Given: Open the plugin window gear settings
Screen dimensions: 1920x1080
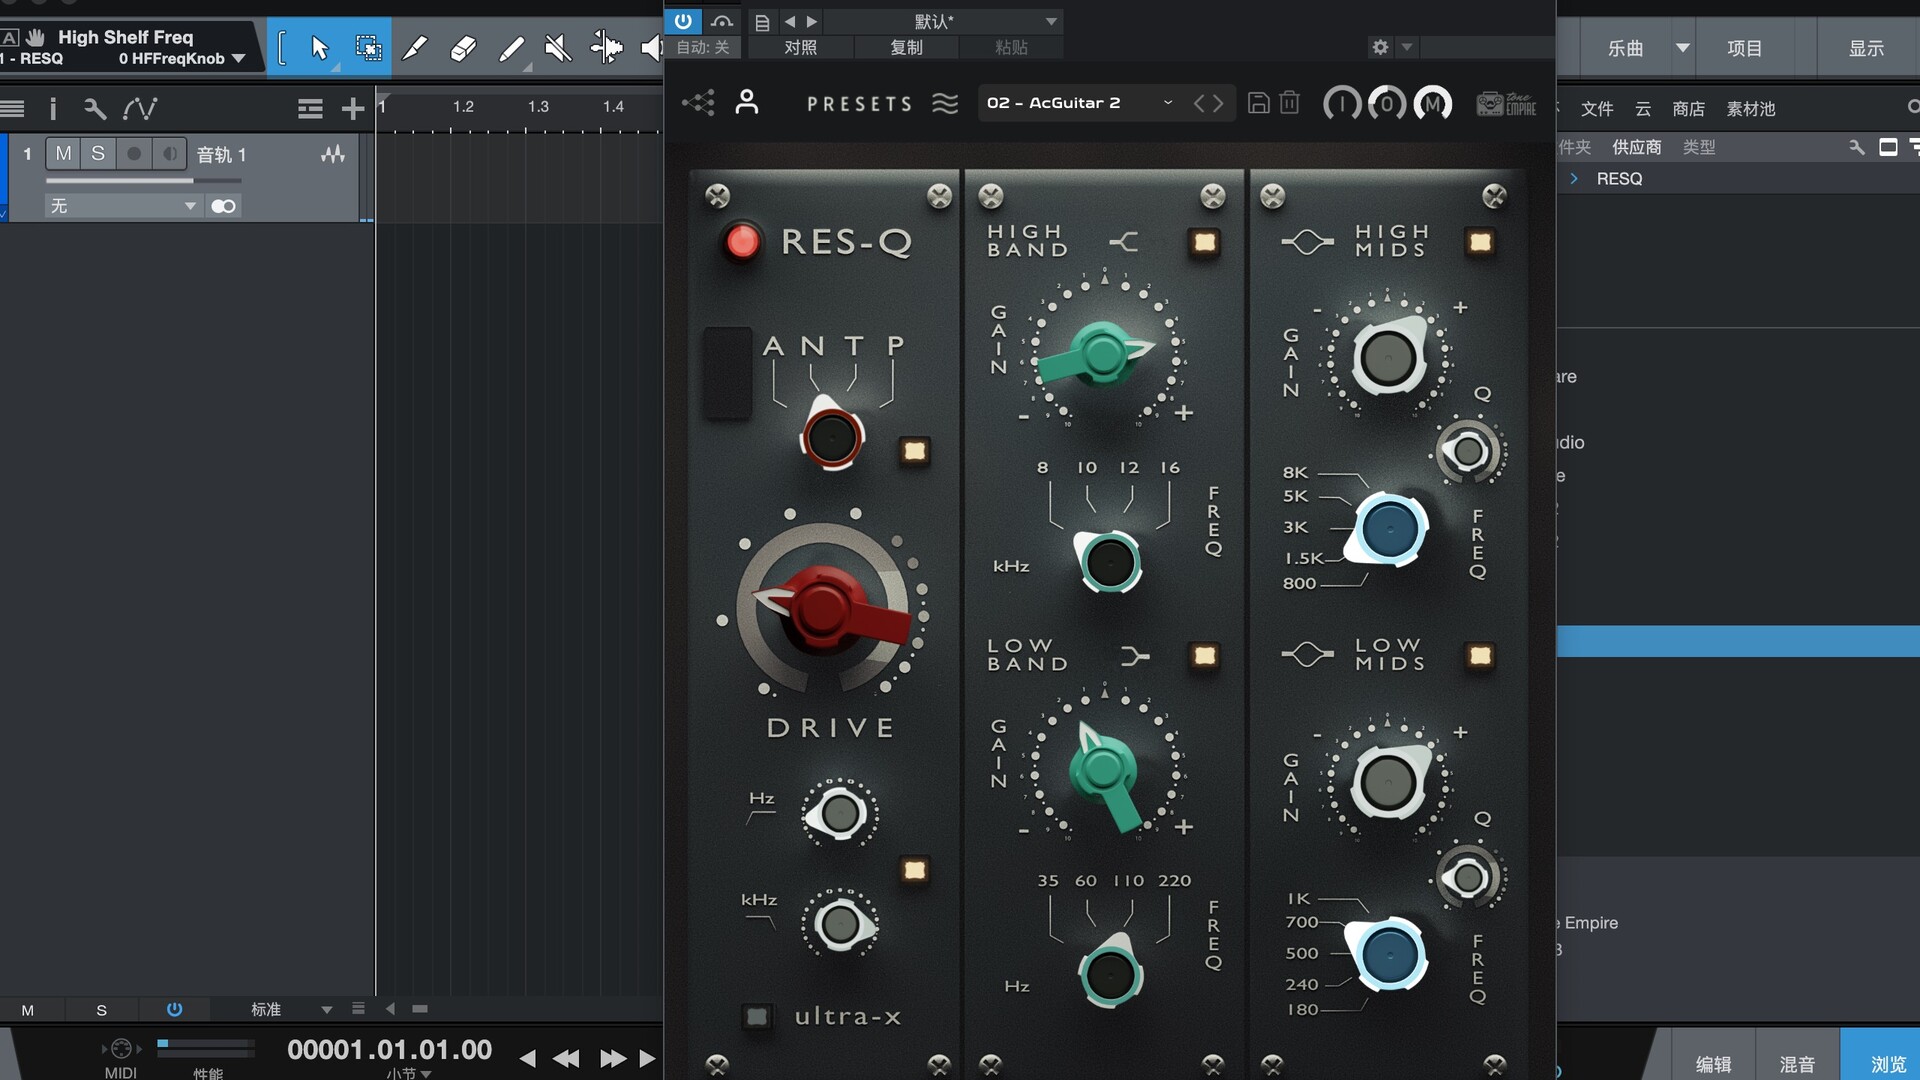Looking at the screenshot, I should 1380,47.
